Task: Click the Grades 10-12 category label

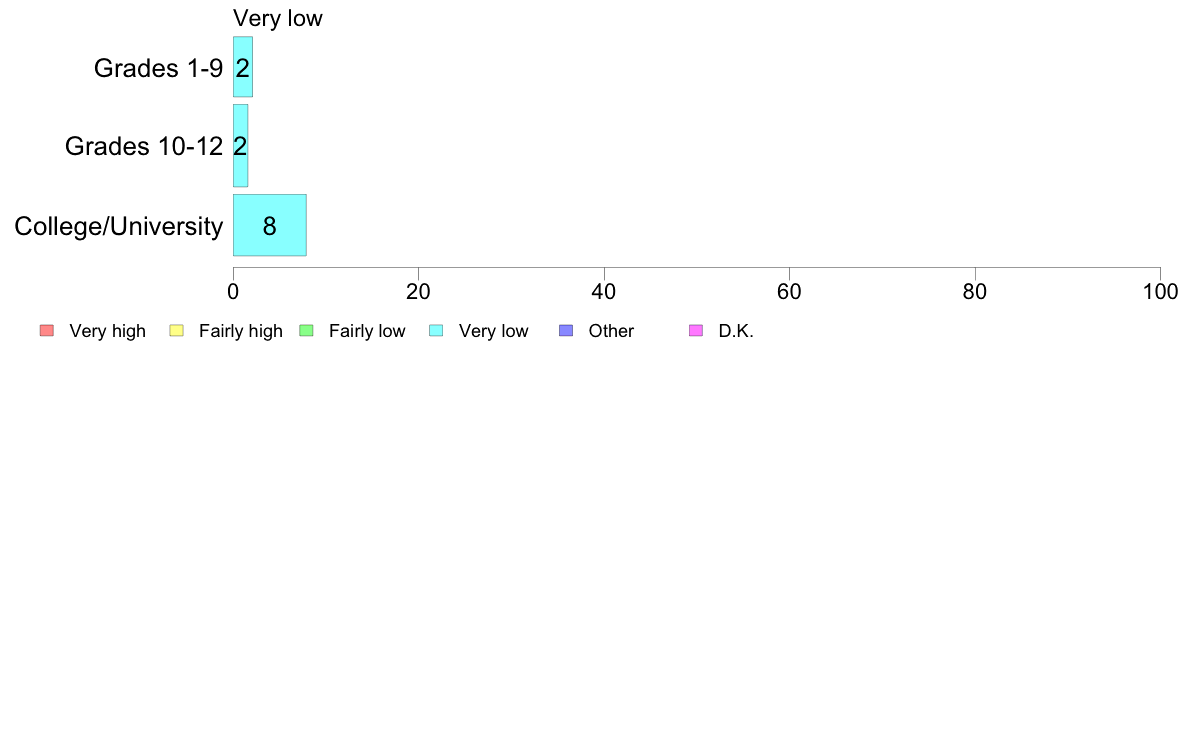Action: pyautogui.click(x=144, y=146)
